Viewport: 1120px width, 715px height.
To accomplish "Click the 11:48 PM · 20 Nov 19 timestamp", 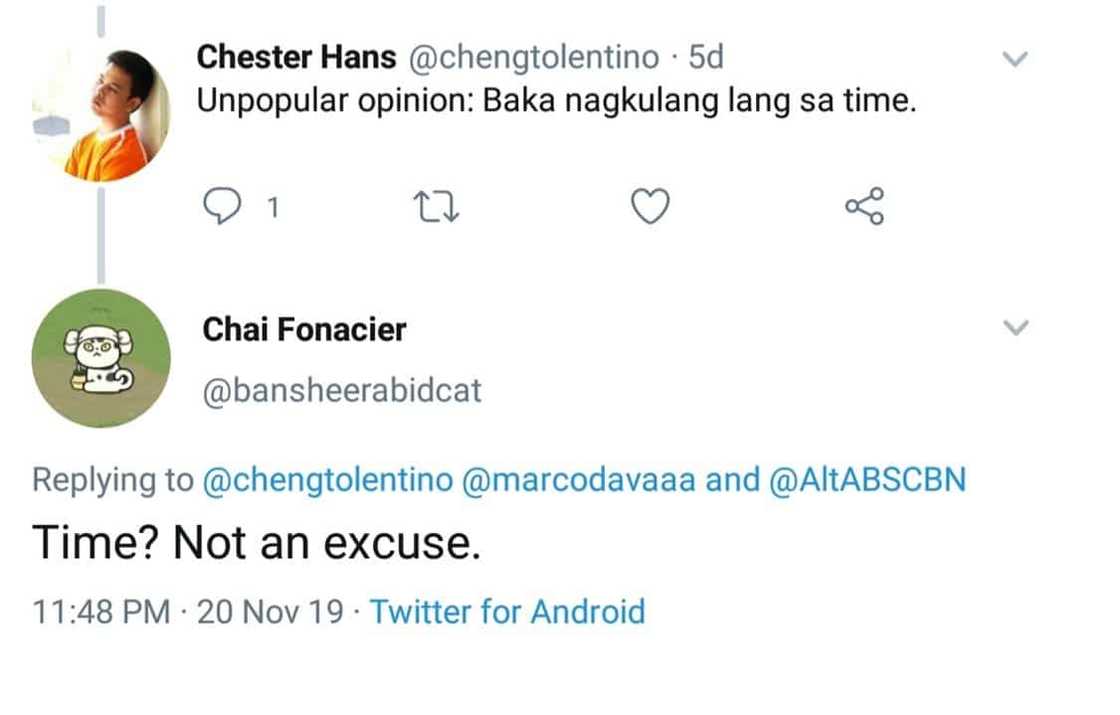I will click(188, 611).
